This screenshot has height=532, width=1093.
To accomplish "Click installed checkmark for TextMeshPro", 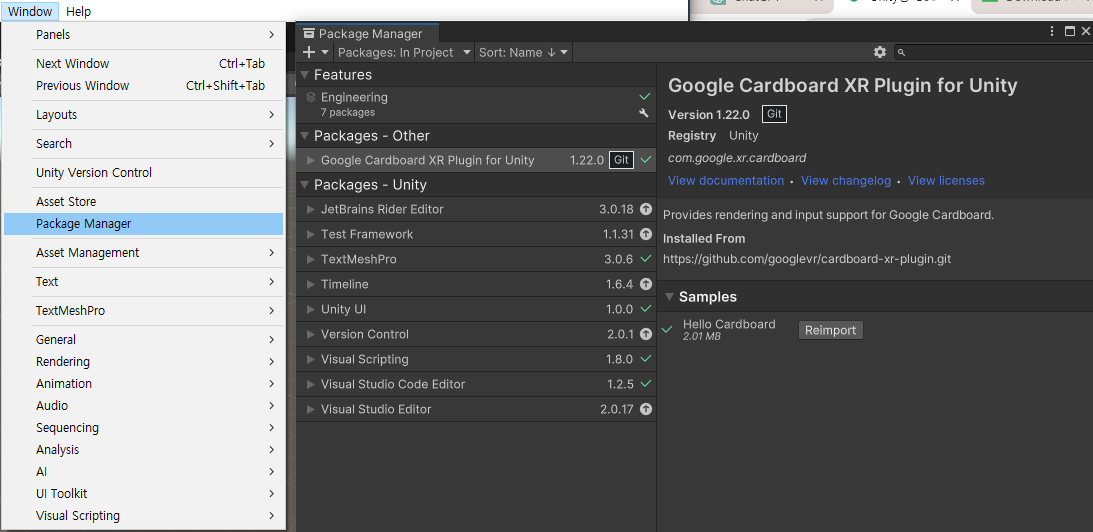I will coord(645,259).
